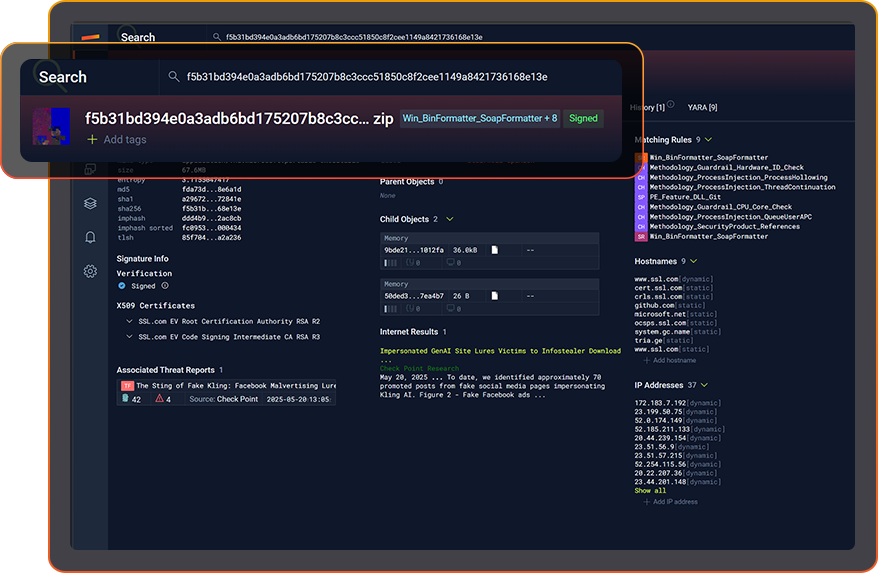This screenshot has width=878, height=573.
Task: Click Methodology_SecurityProduct_References rule
Action: pyautogui.click(x=725, y=227)
